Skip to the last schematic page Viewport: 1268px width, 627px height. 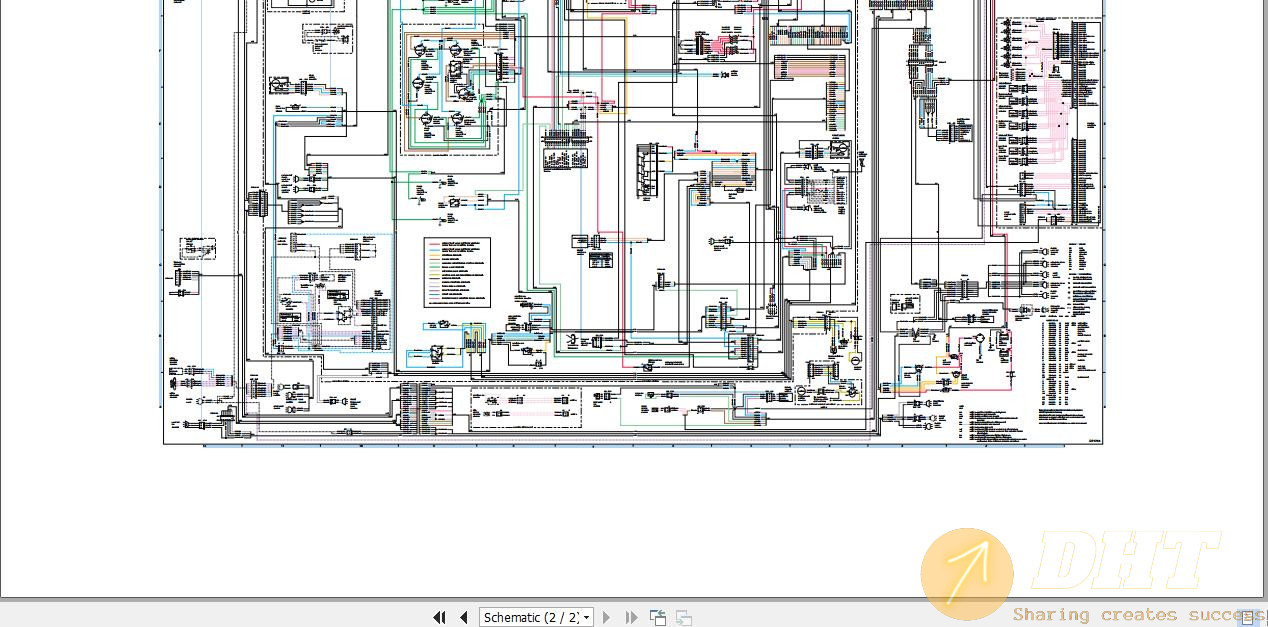[630, 617]
